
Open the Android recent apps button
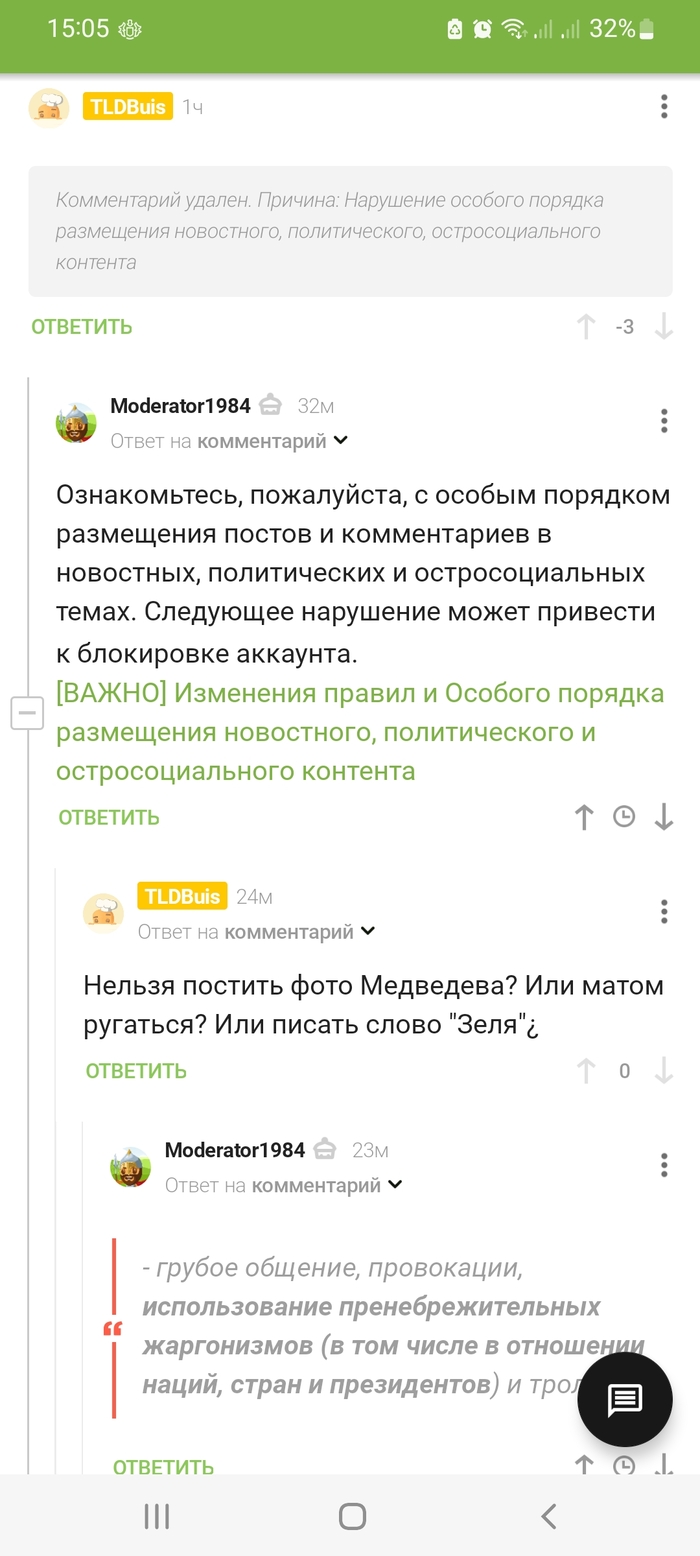(156, 1516)
